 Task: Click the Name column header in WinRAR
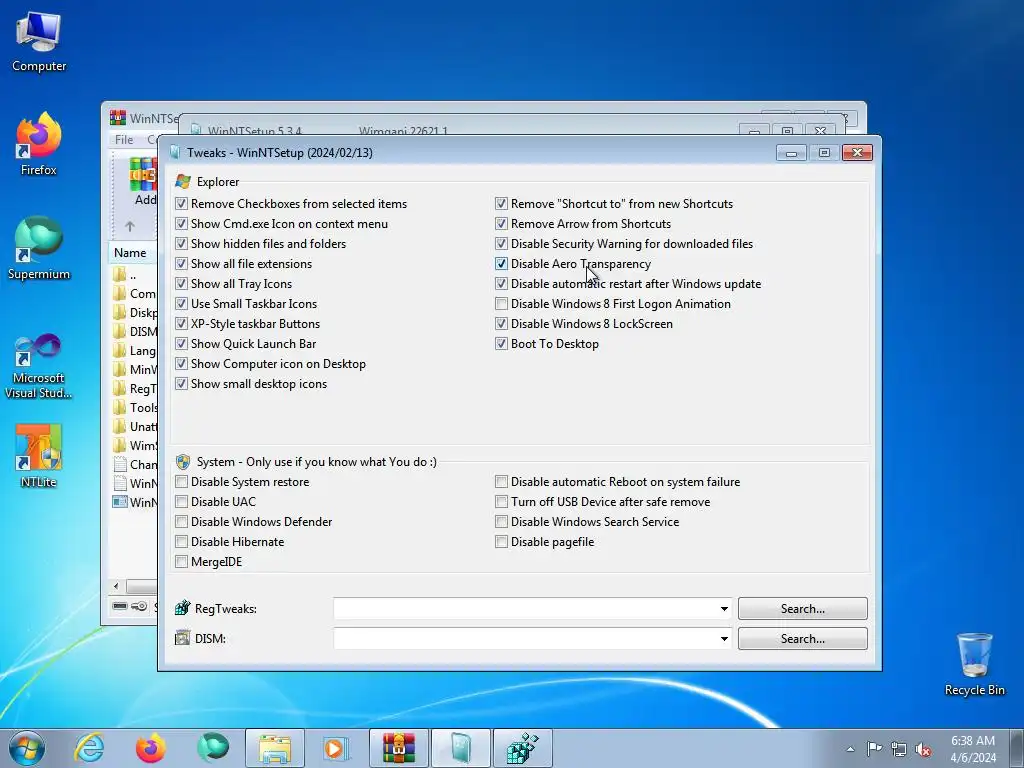pos(131,253)
